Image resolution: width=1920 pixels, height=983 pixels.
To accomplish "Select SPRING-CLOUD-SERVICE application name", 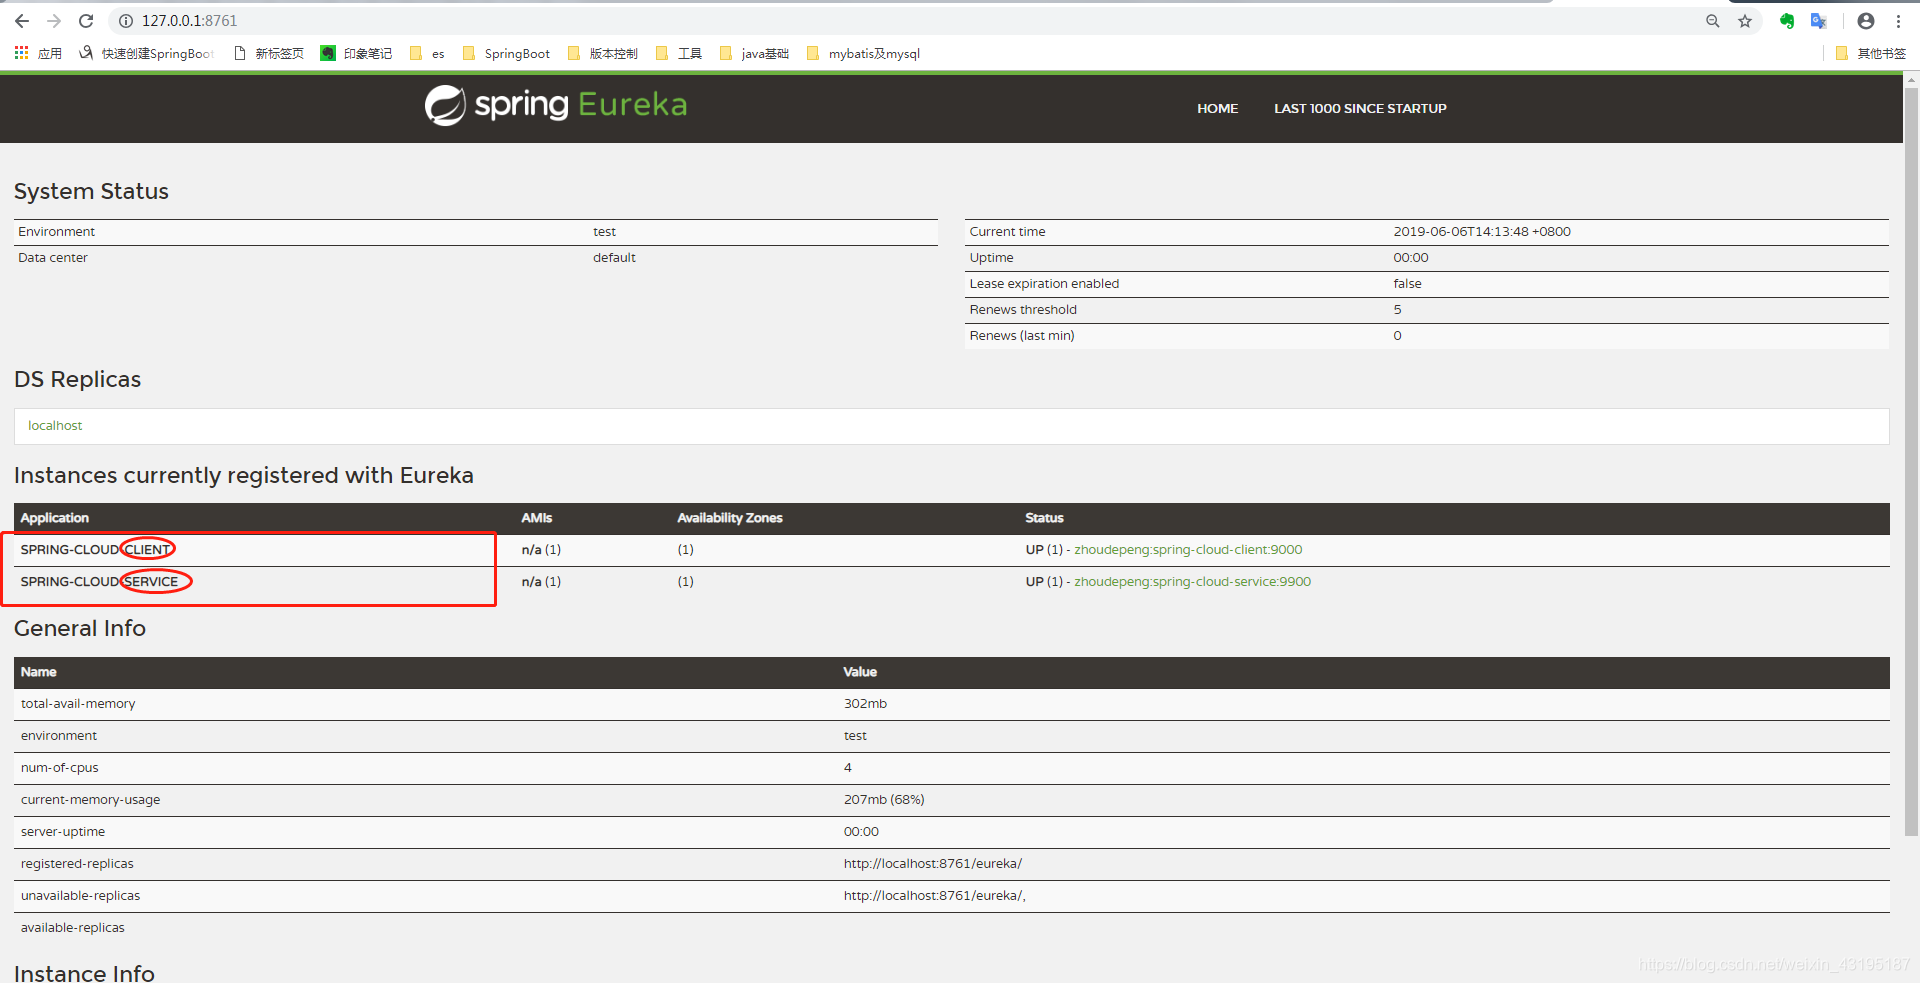I will (99, 581).
